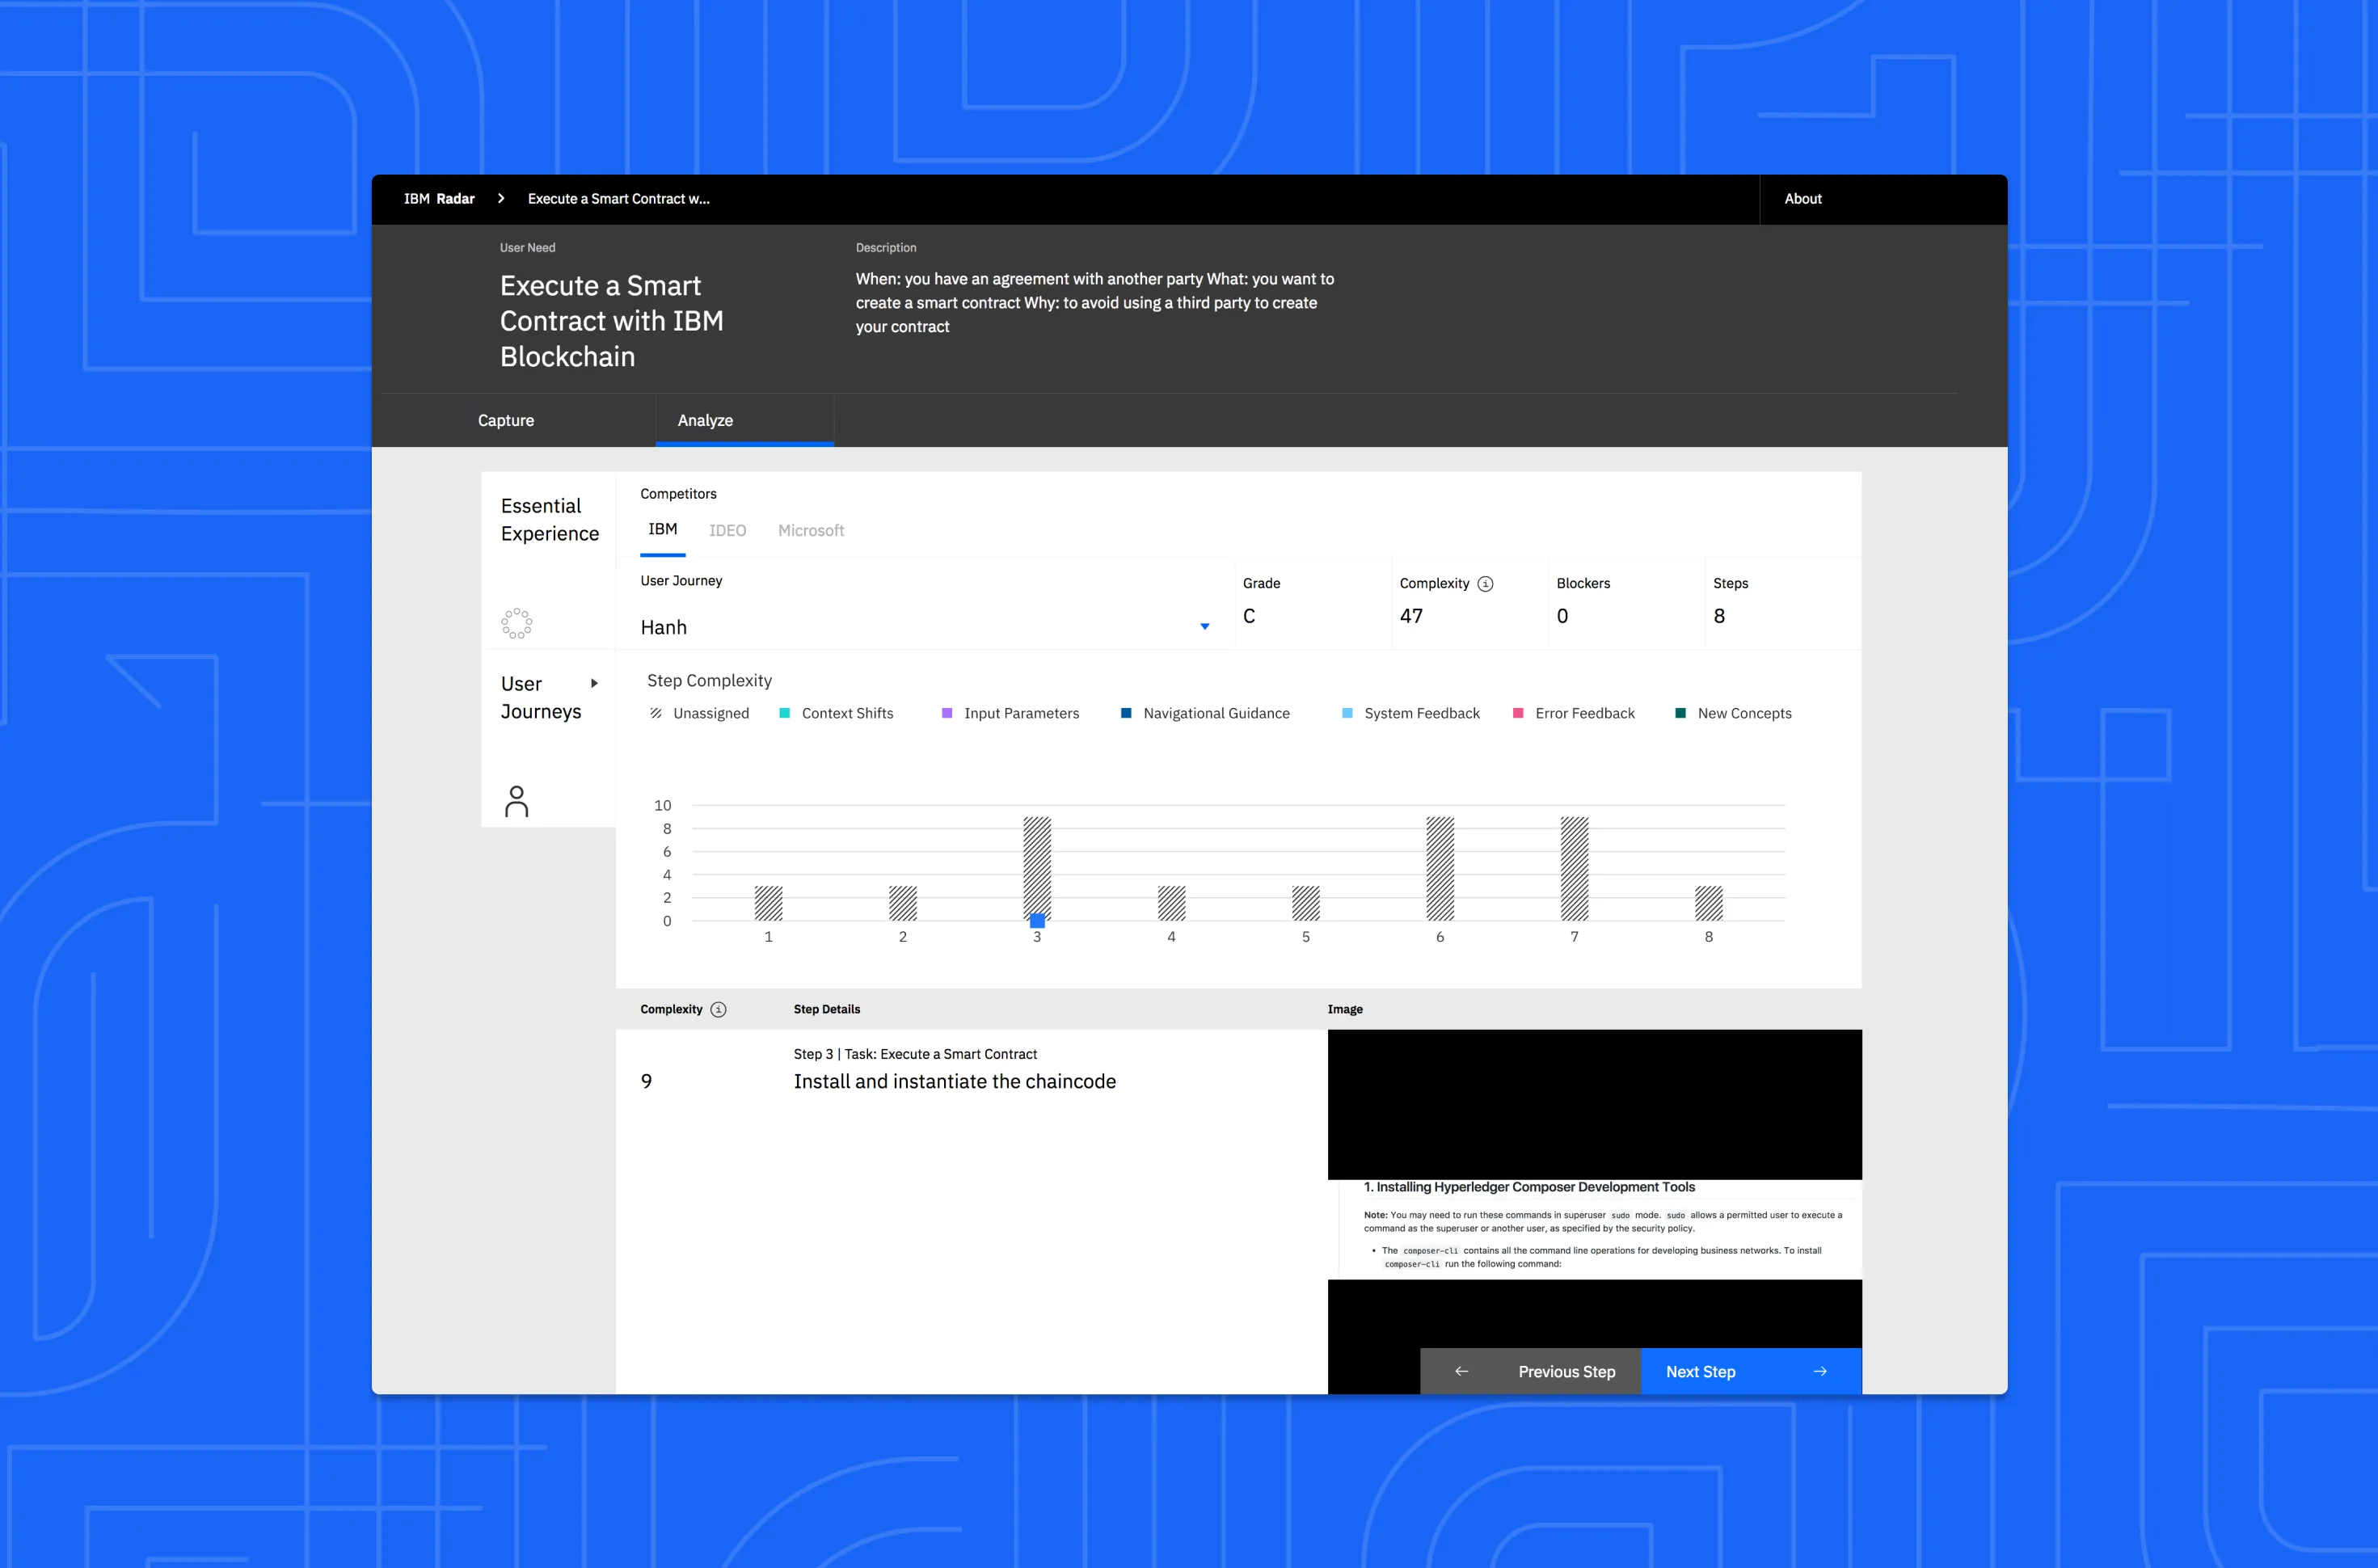Click info icon next to Complexity score

coord(1485,584)
